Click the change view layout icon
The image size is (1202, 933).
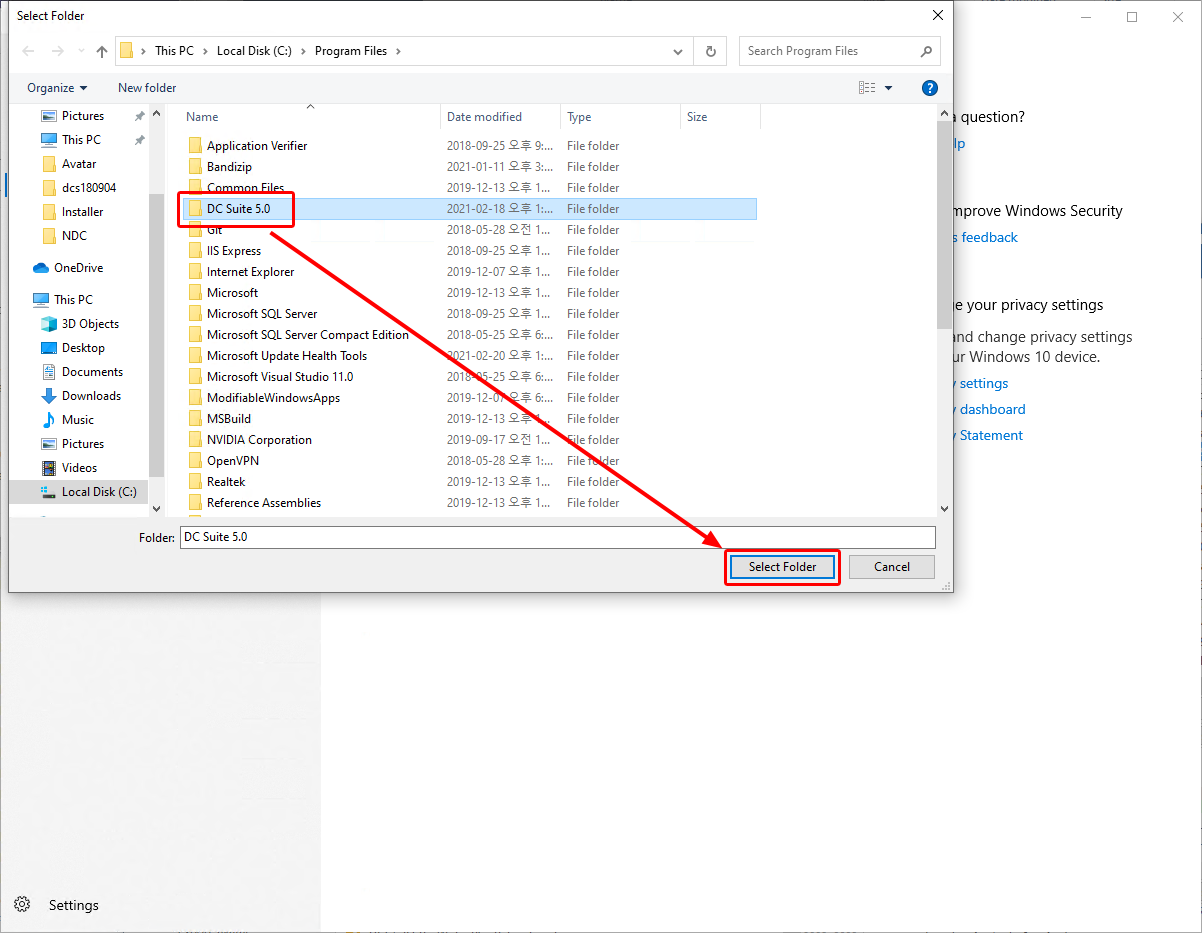867,87
